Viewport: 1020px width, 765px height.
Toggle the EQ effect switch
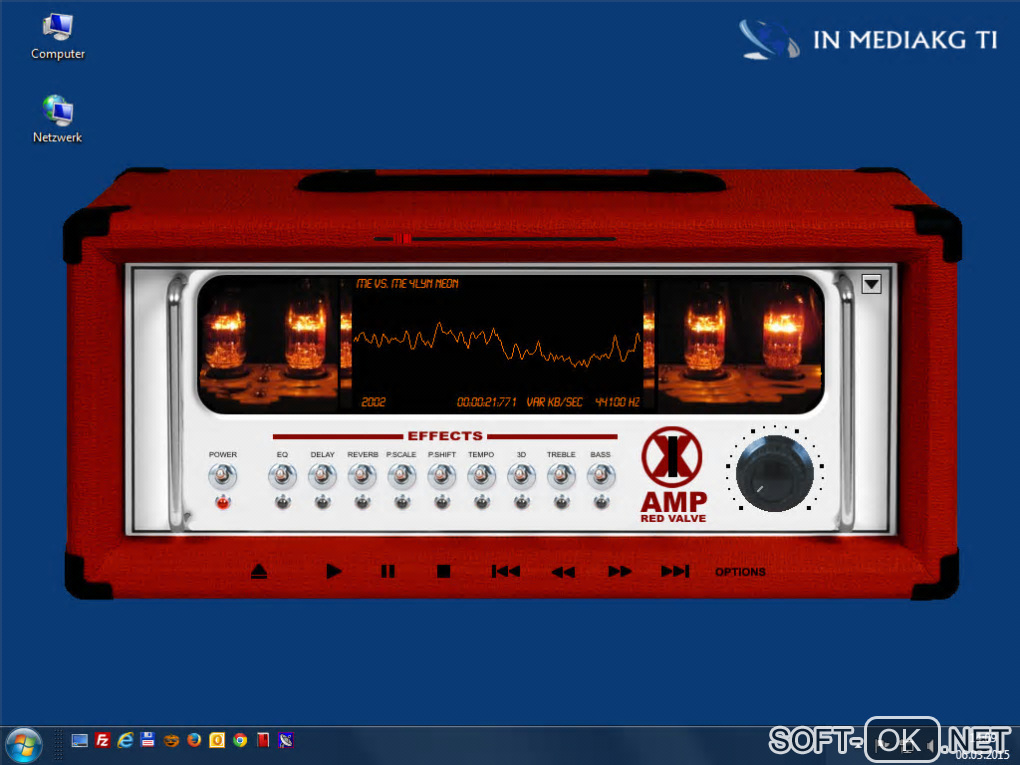click(282, 476)
